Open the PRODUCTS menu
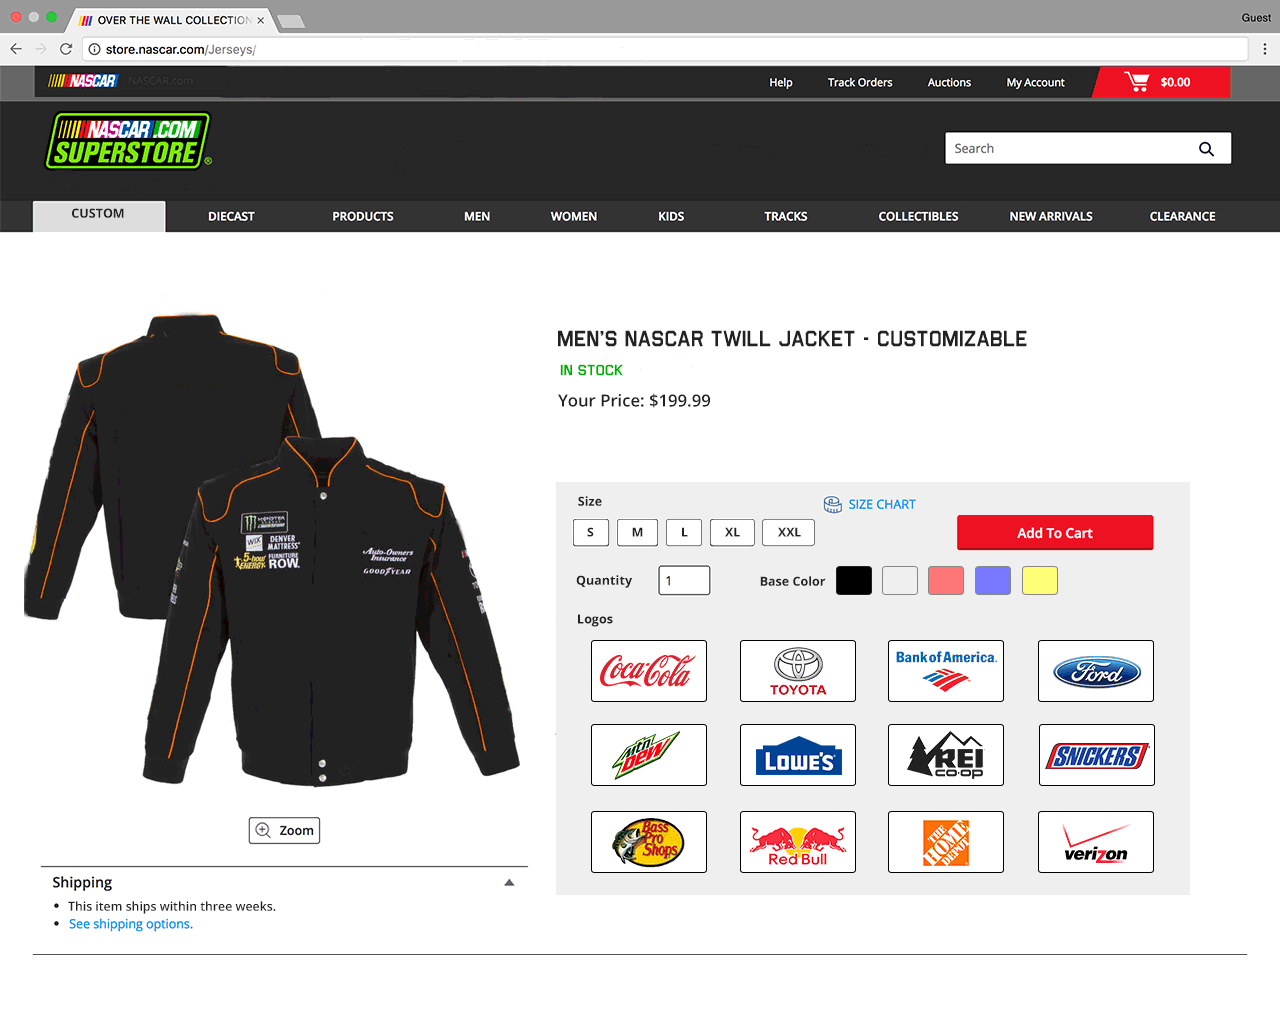 pyautogui.click(x=363, y=216)
